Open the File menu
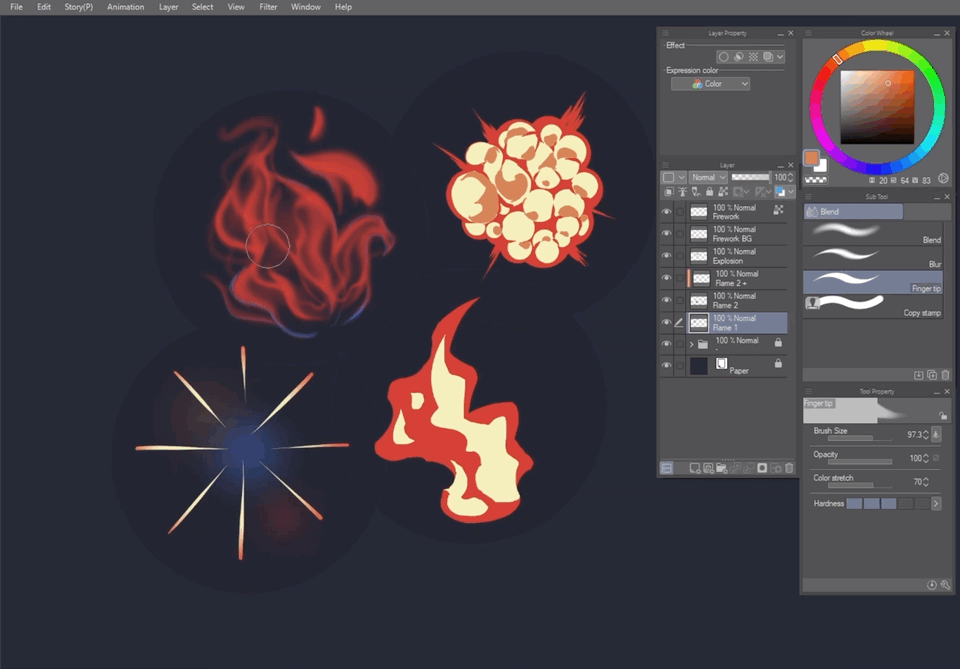Screen dimensions: 960x669 point(17,7)
